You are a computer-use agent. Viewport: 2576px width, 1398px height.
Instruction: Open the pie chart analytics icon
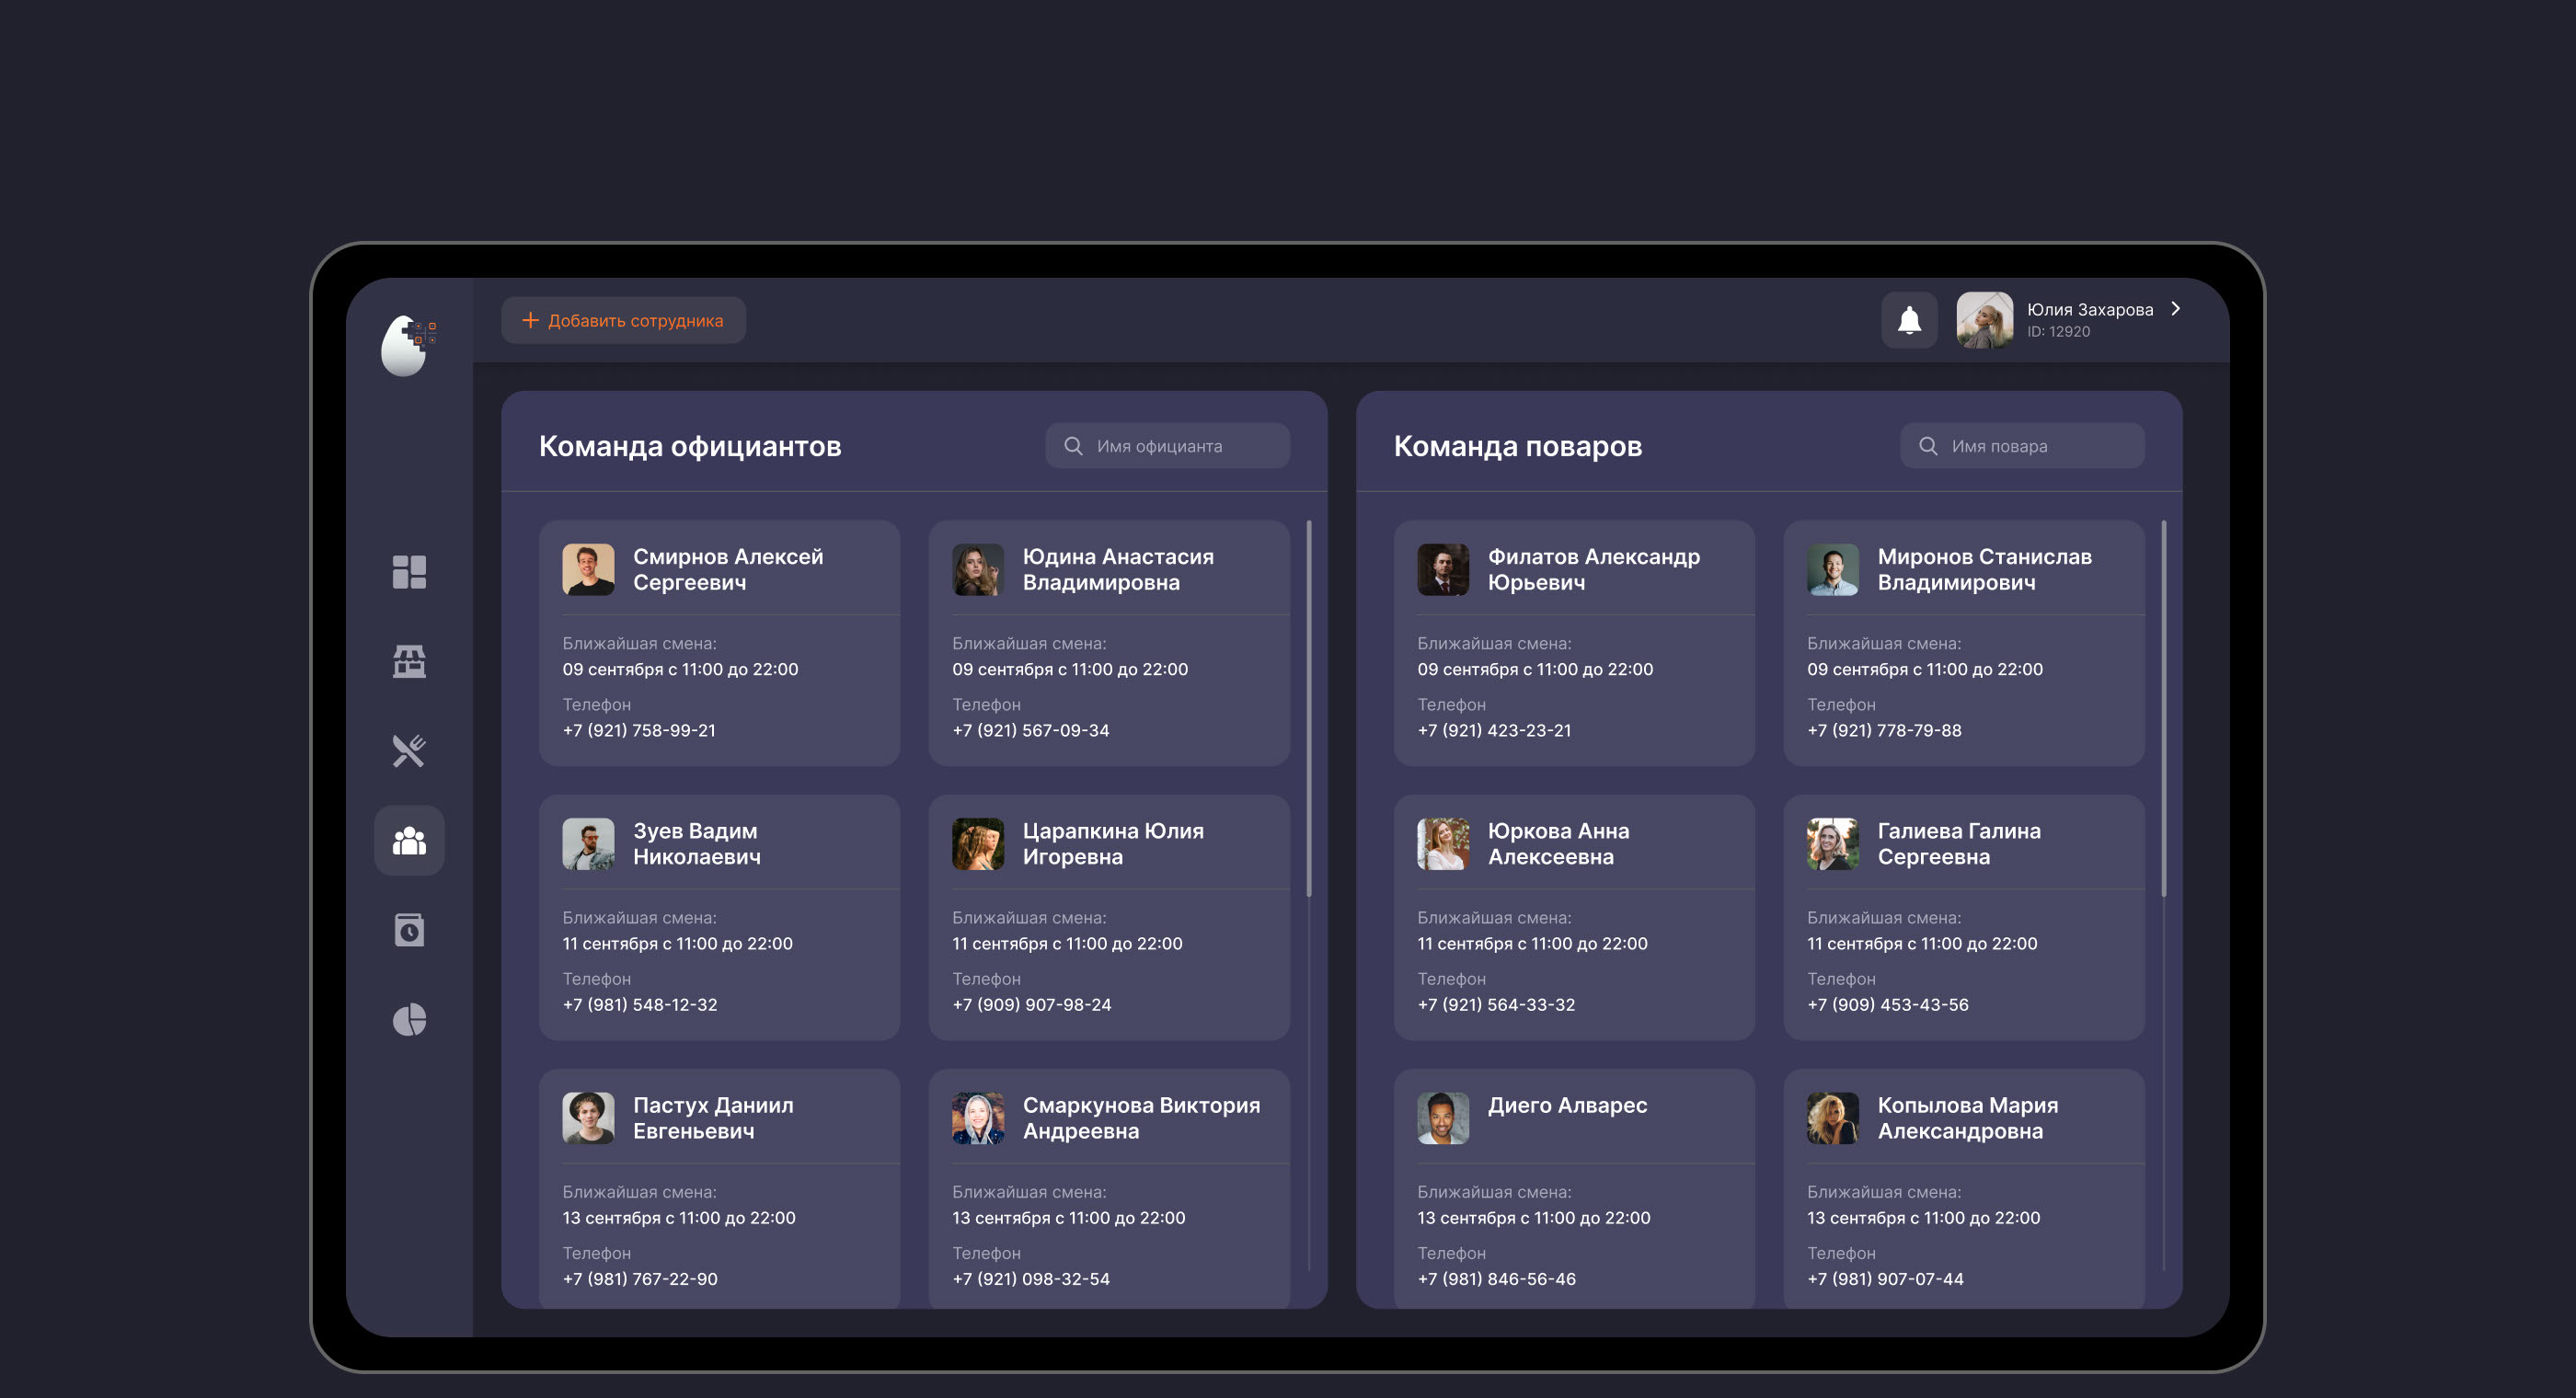pyautogui.click(x=409, y=1020)
